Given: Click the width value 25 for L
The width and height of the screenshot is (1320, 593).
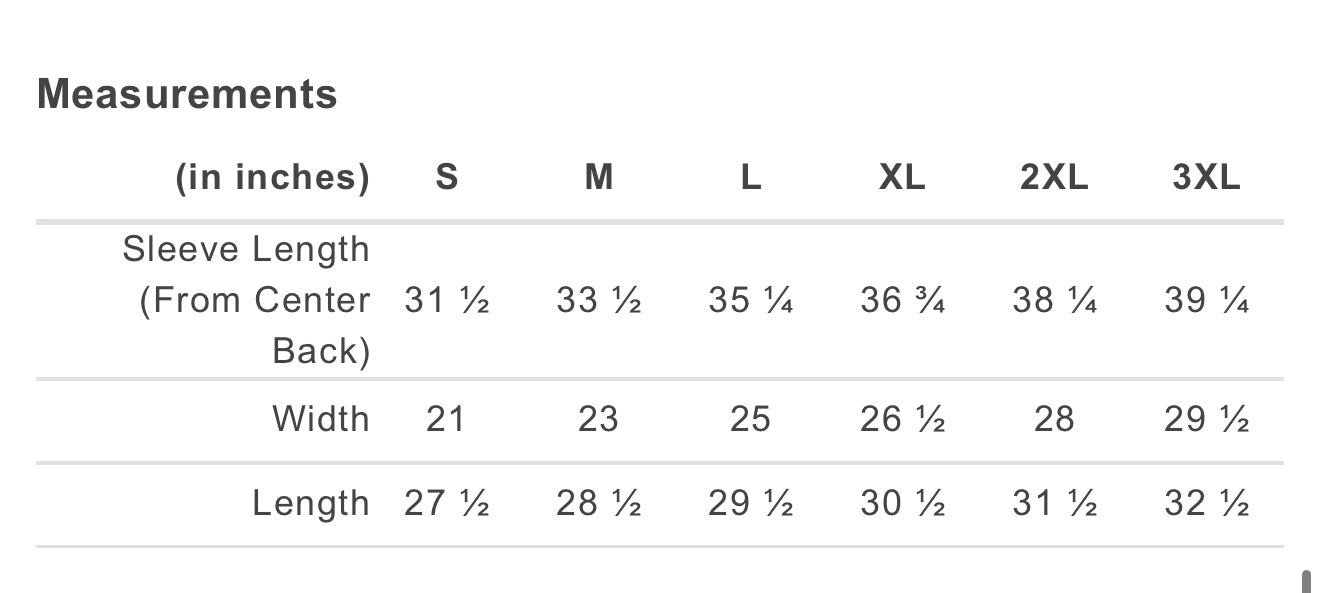Looking at the screenshot, I should (x=751, y=419).
